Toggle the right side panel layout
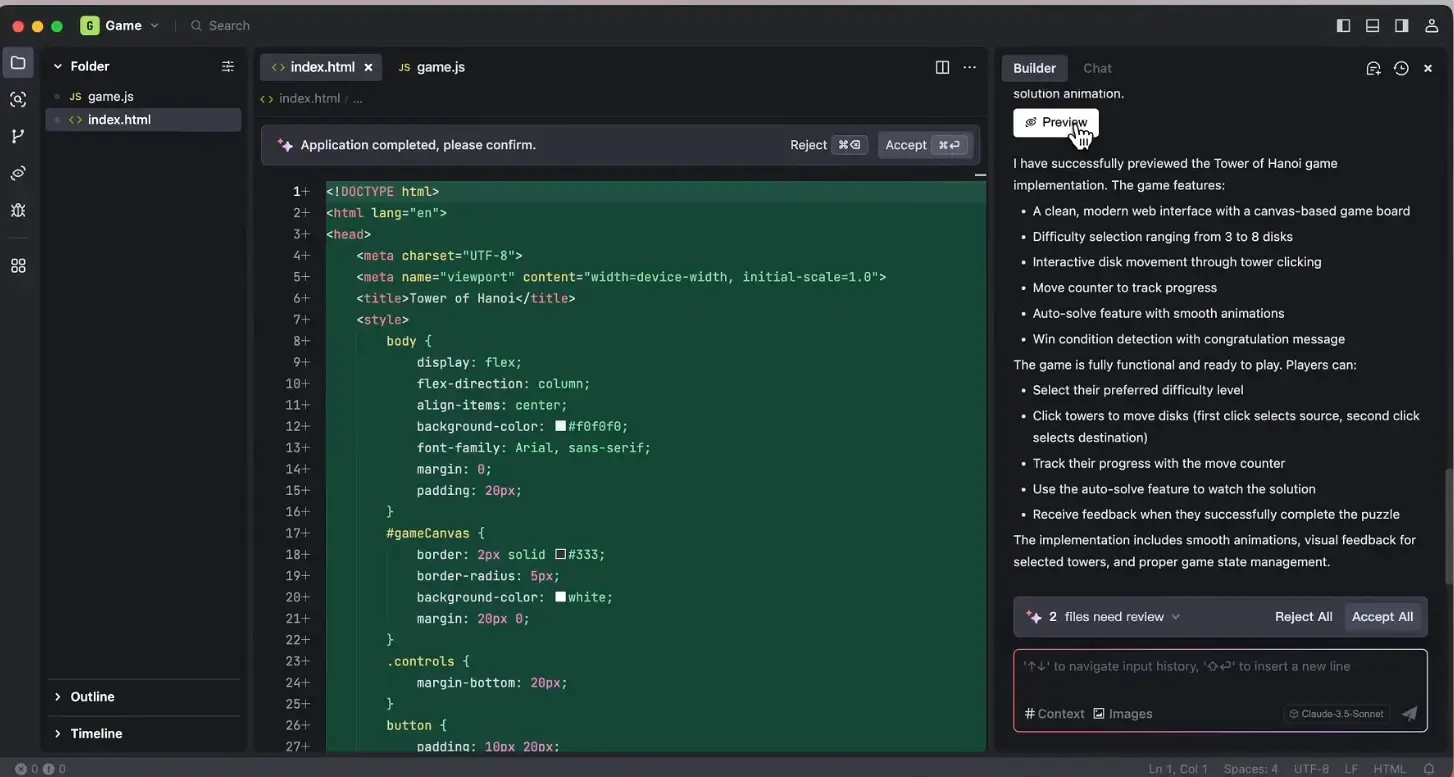The height and width of the screenshot is (777, 1454). 1402,26
